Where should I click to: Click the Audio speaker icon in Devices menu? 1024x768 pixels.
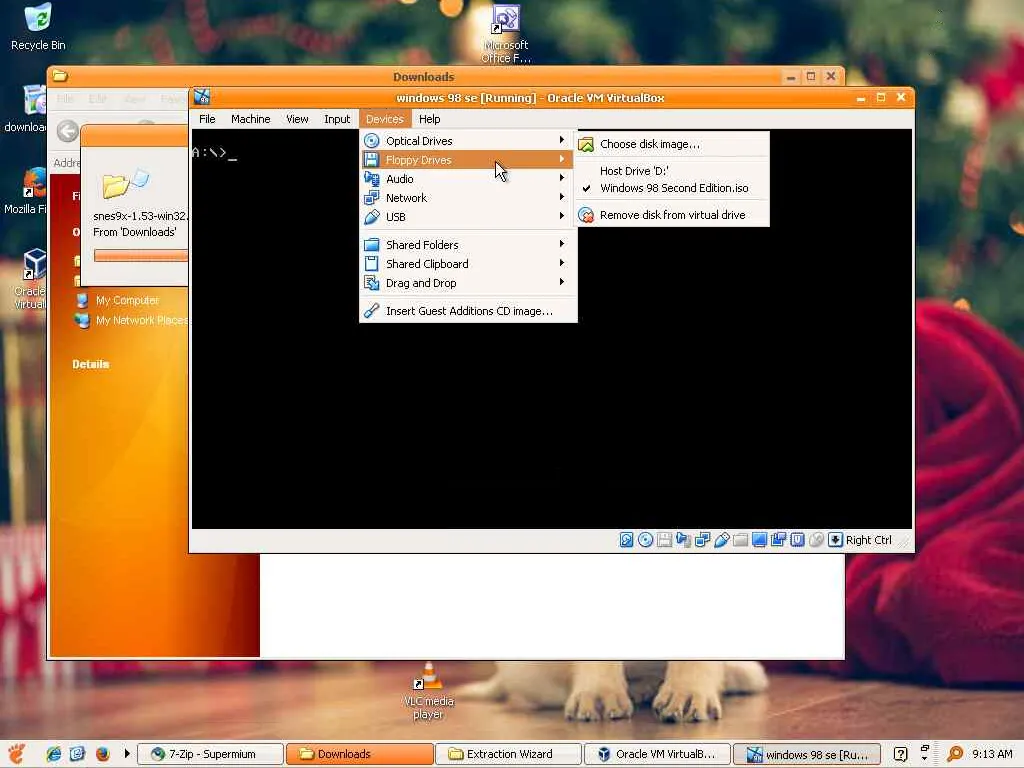(x=372, y=178)
